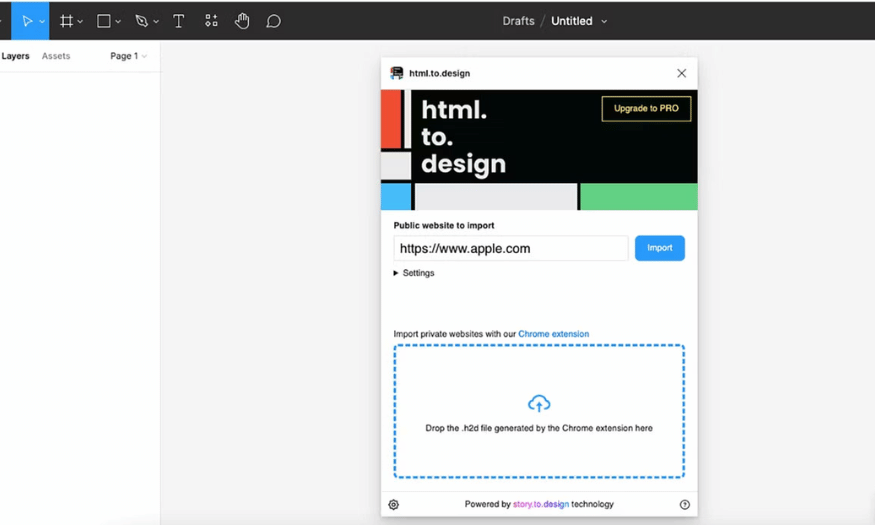Open the Page 1 dropdown

pyautogui.click(x=128, y=56)
